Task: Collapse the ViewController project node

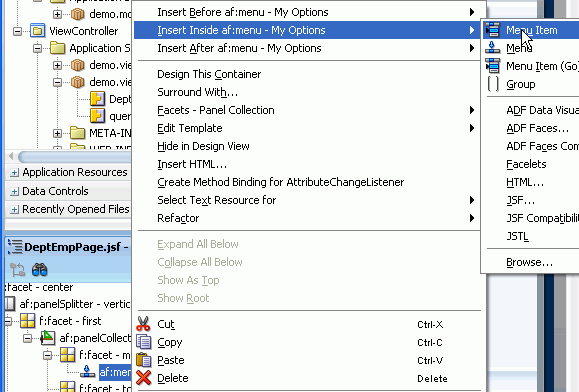Action: [17, 31]
